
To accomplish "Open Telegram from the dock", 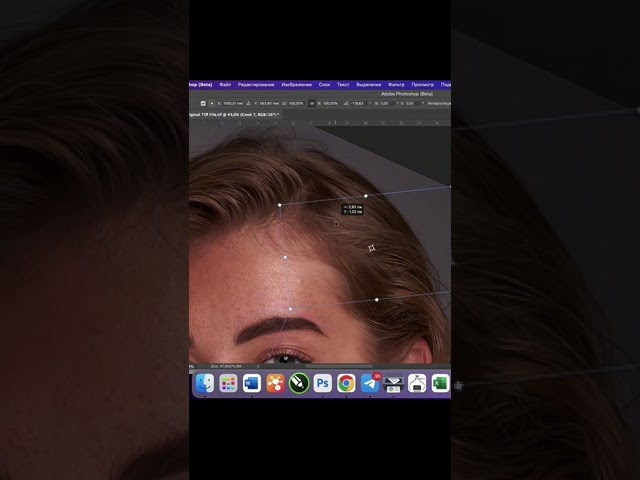I will (x=370, y=383).
